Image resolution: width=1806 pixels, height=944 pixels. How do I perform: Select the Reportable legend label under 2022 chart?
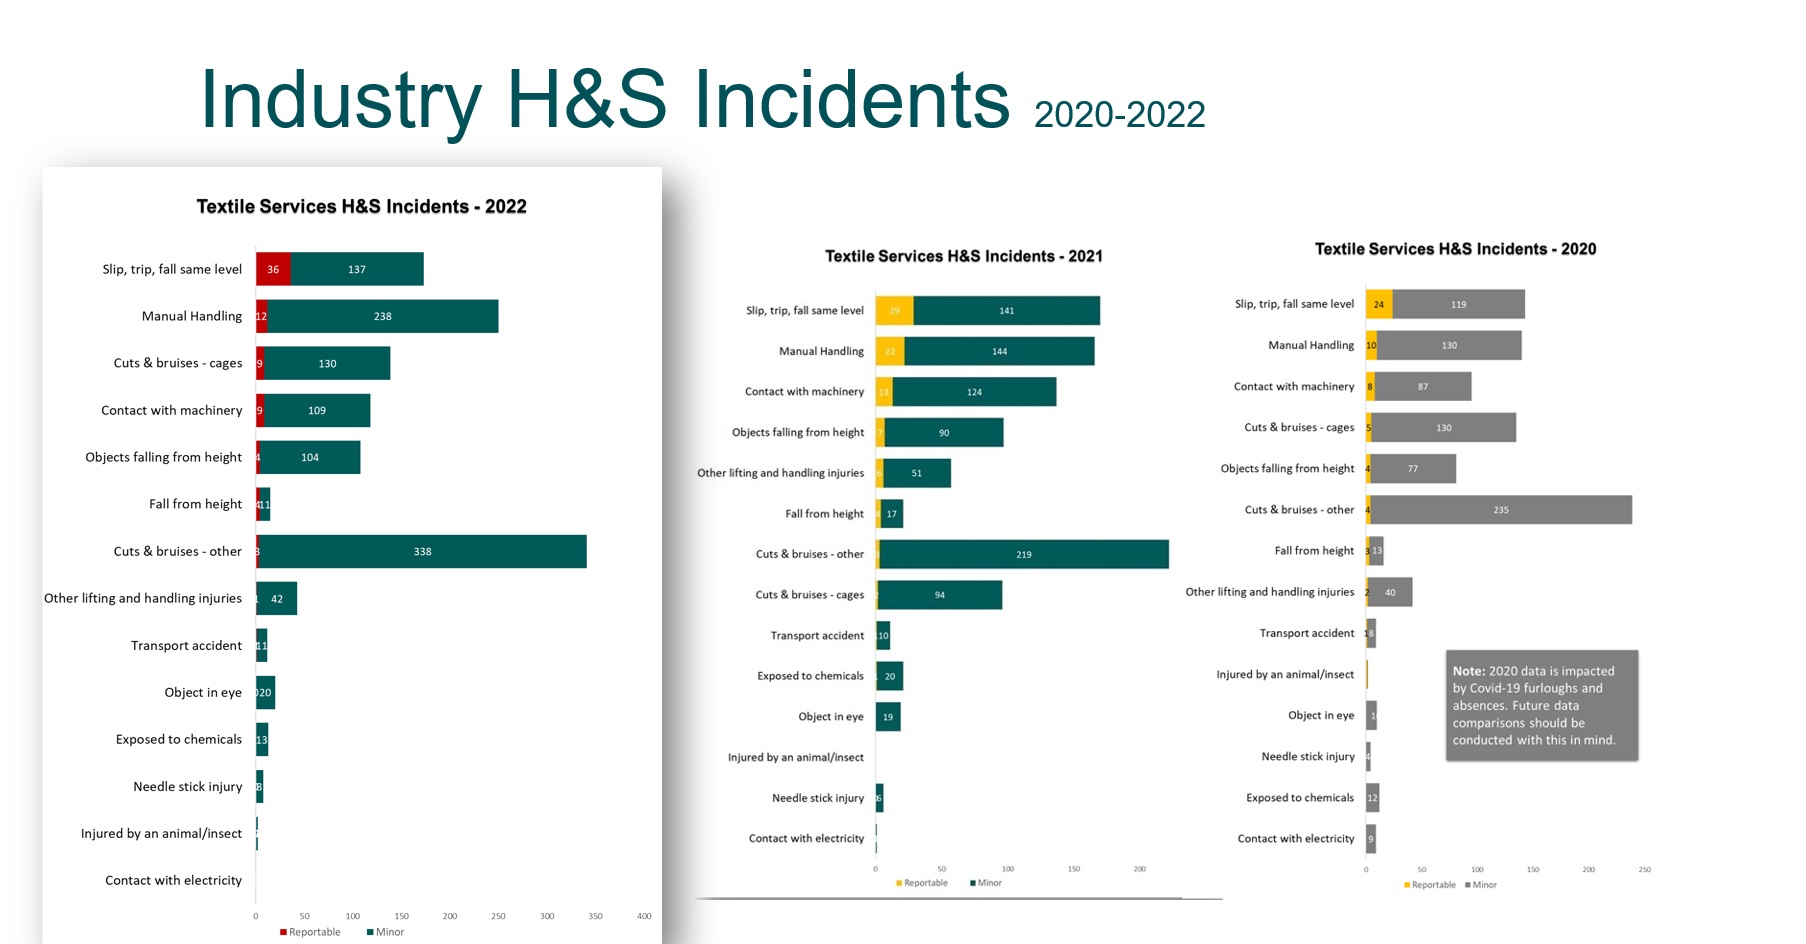[315, 931]
